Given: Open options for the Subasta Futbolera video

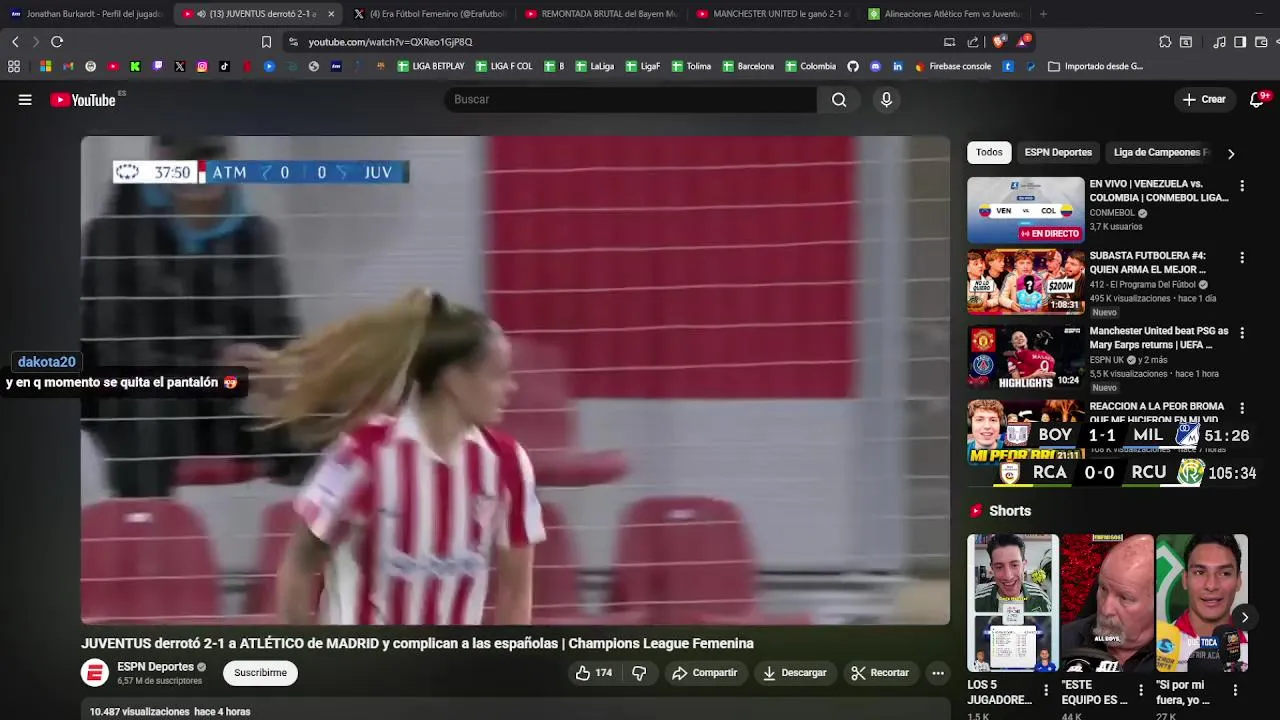Looking at the screenshot, I should click(1242, 258).
